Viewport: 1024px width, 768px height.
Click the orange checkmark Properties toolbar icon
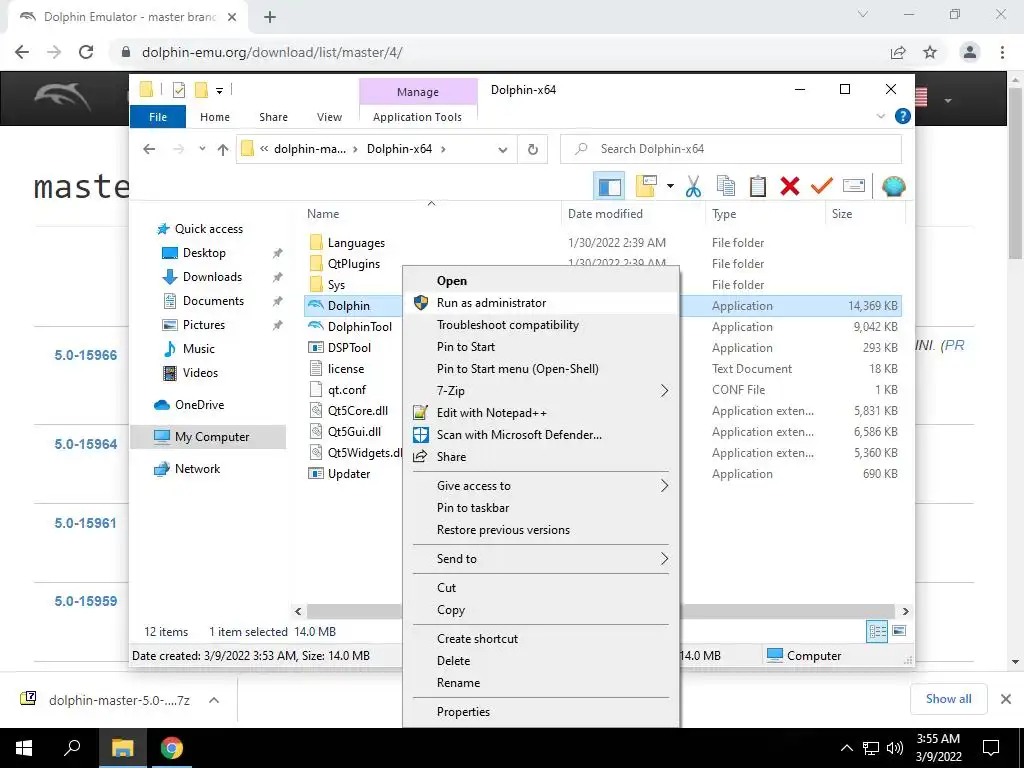click(822, 187)
